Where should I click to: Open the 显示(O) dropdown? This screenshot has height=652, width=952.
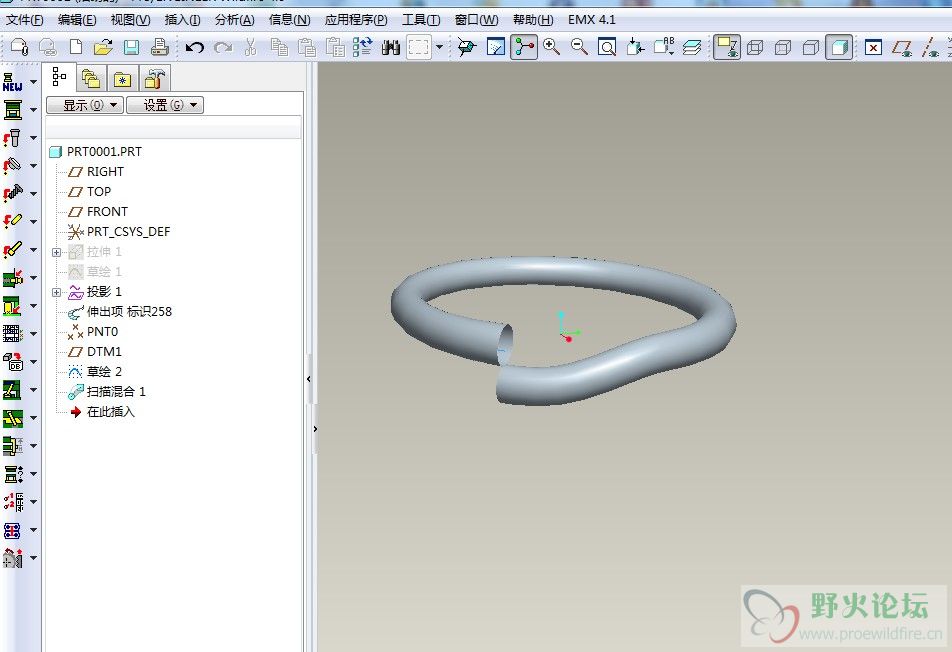tap(85, 105)
